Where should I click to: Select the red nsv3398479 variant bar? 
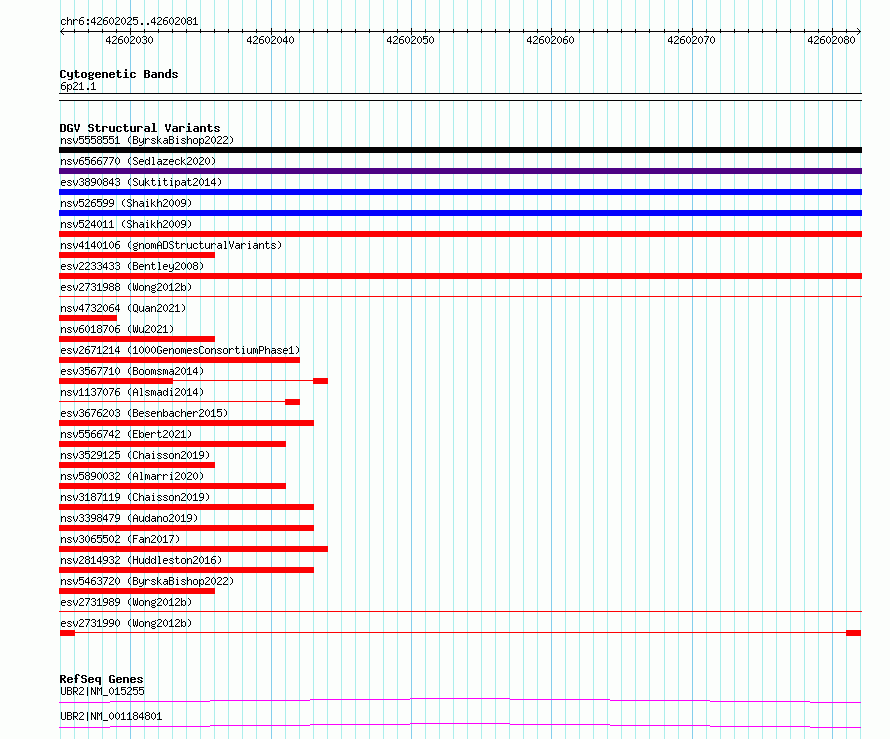pyautogui.click(x=186, y=528)
